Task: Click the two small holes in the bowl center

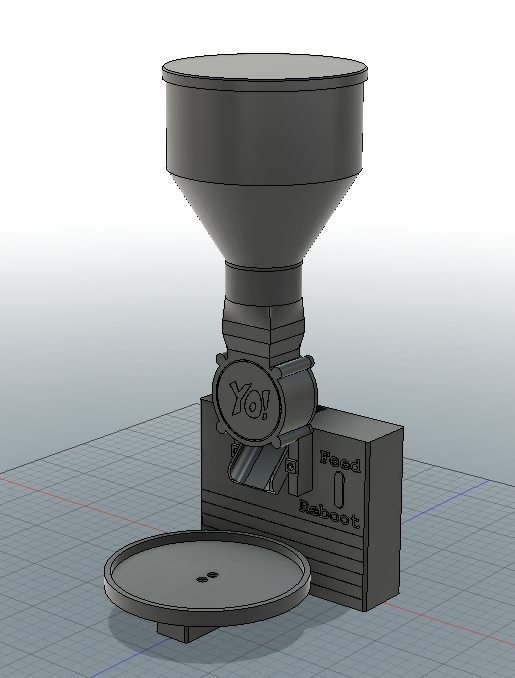Action: pyautogui.click(x=207, y=577)
